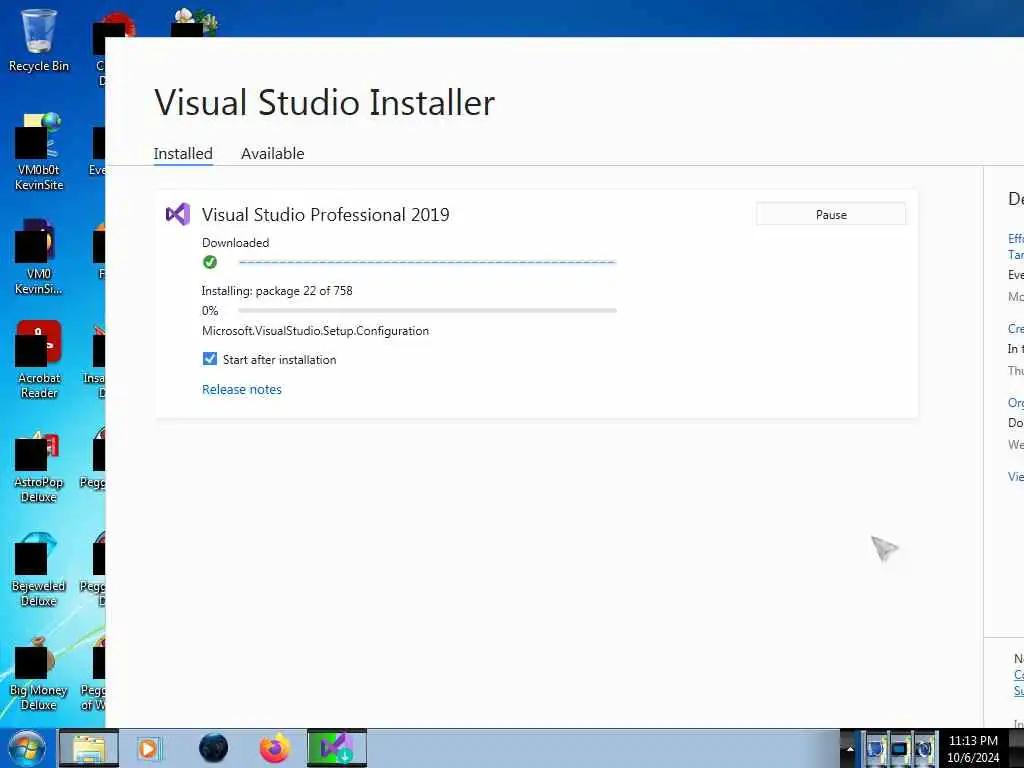Screen dimensions: 1024x768
Task: Switch to the Installed tab
Action: [183, 153]
